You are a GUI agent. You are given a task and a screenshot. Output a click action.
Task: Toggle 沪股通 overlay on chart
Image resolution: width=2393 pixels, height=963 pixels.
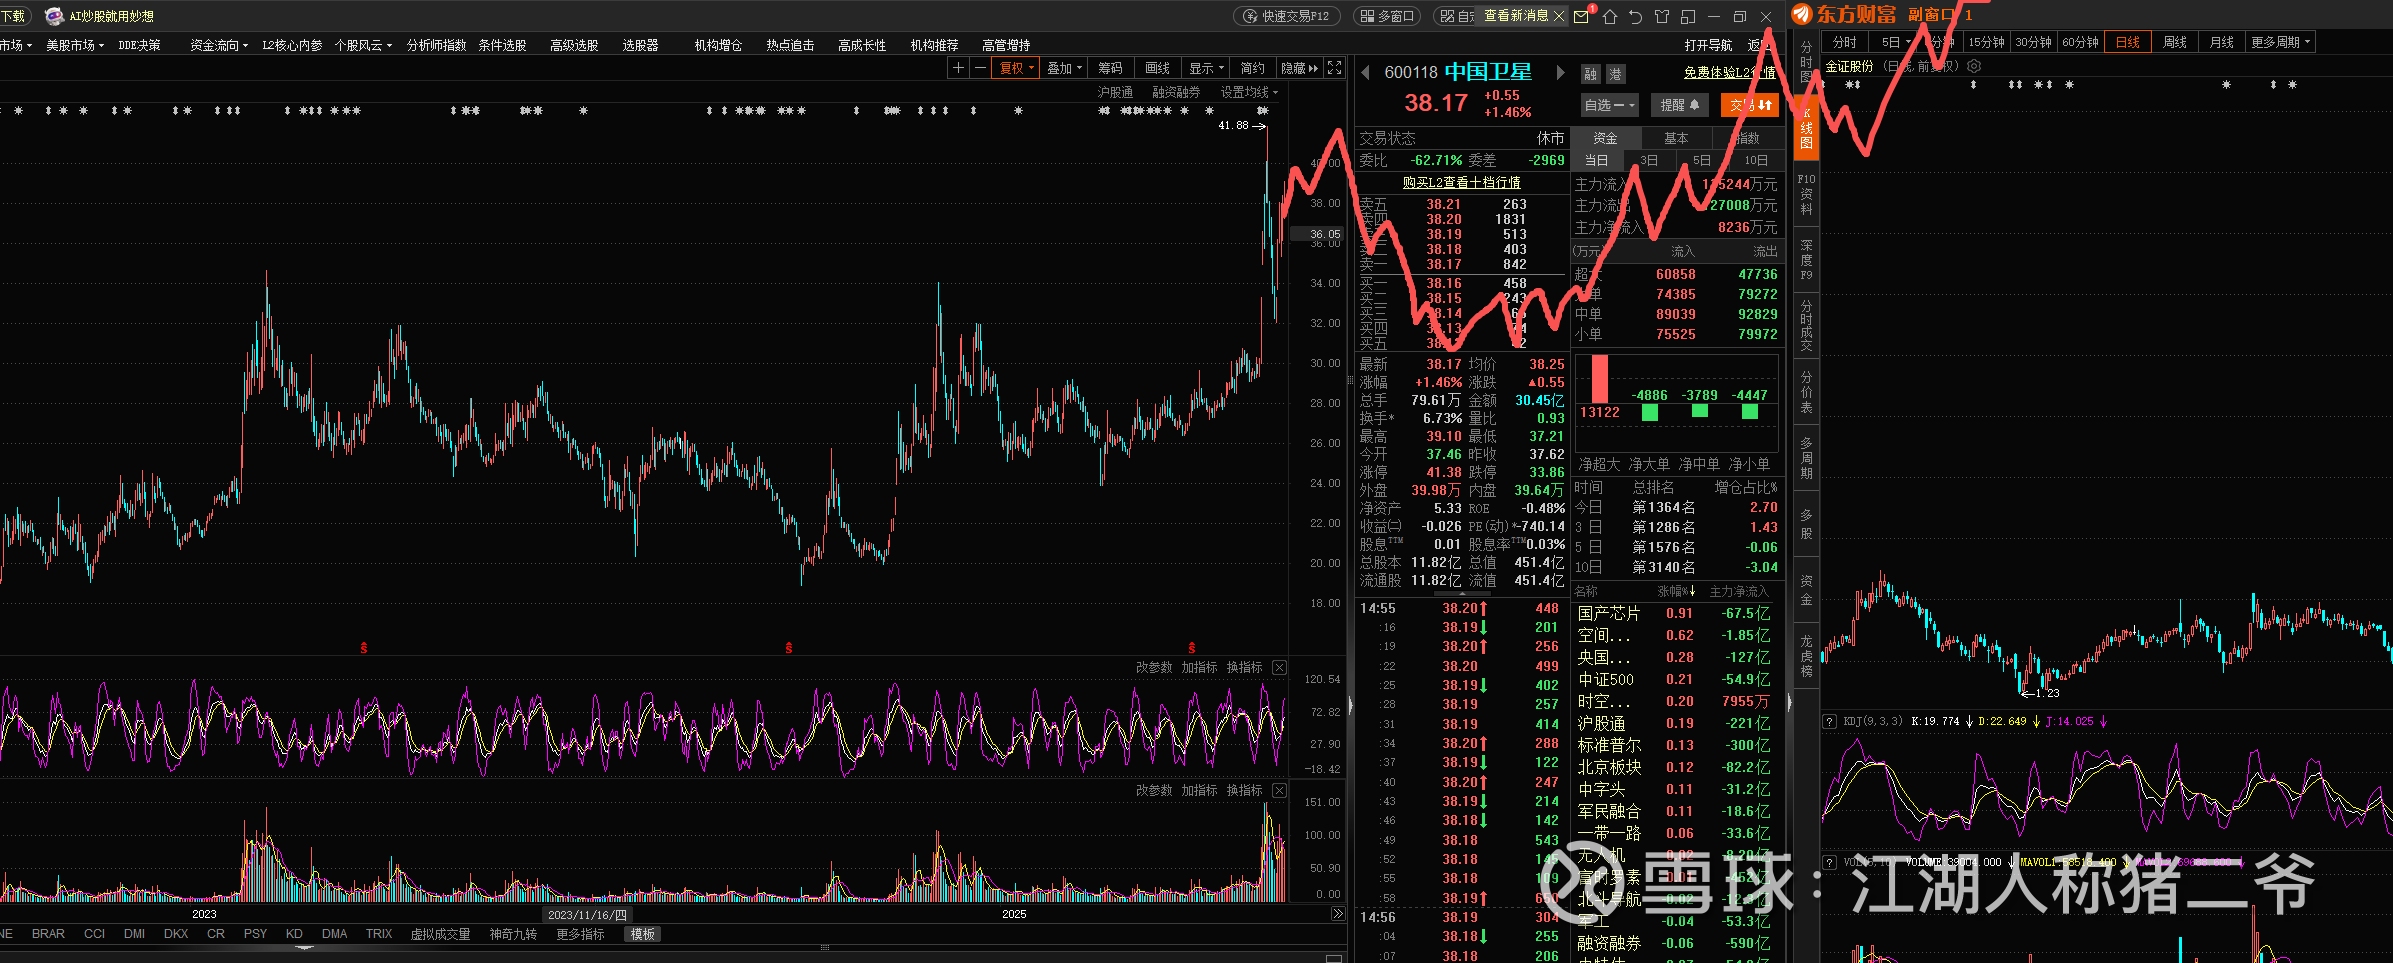click(1115, 92)
